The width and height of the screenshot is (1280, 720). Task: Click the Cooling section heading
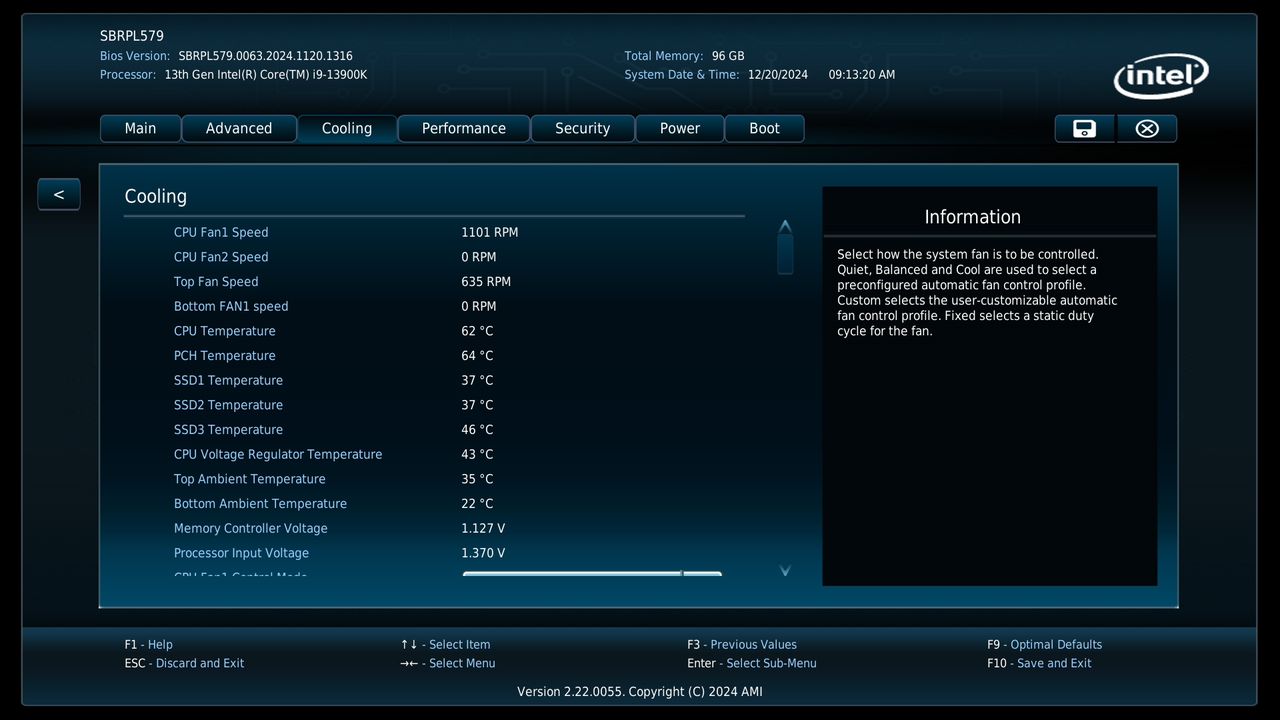pos(156,196)
